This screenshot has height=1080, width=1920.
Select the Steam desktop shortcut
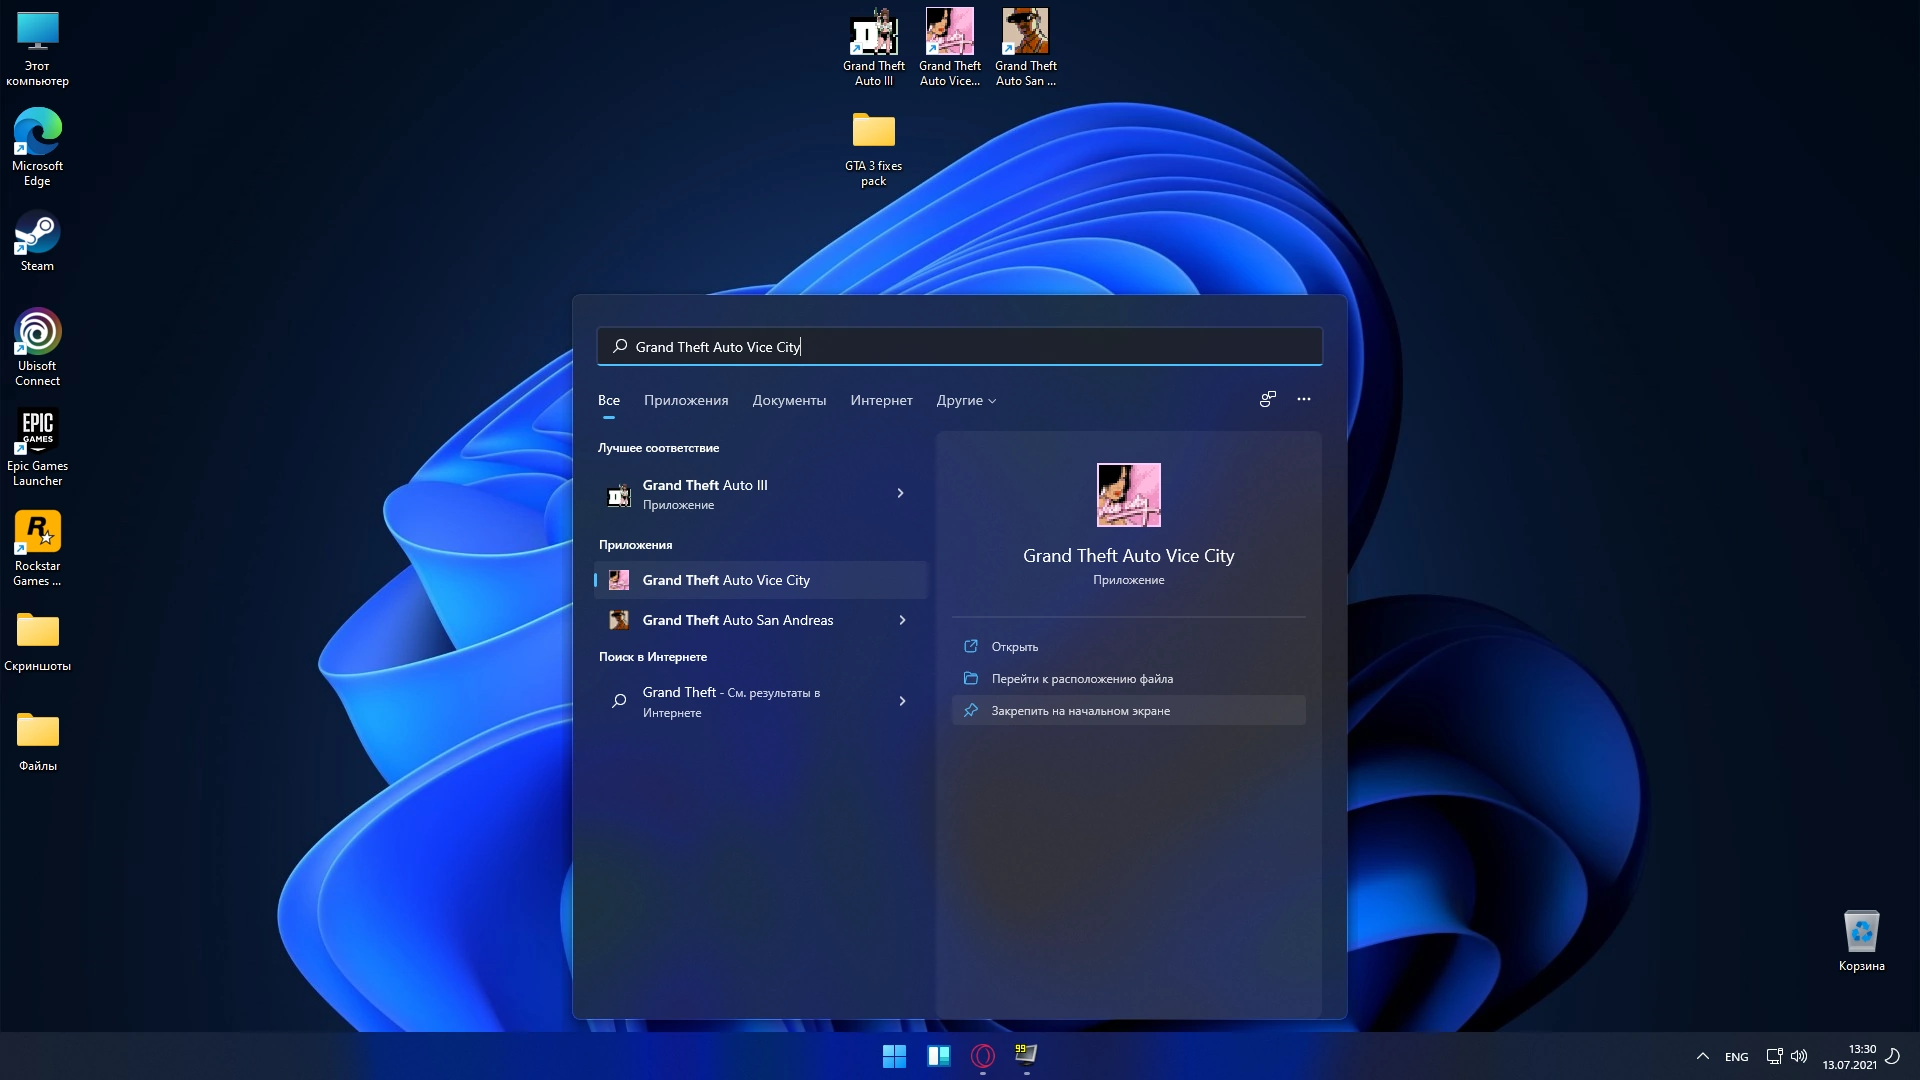37,241
